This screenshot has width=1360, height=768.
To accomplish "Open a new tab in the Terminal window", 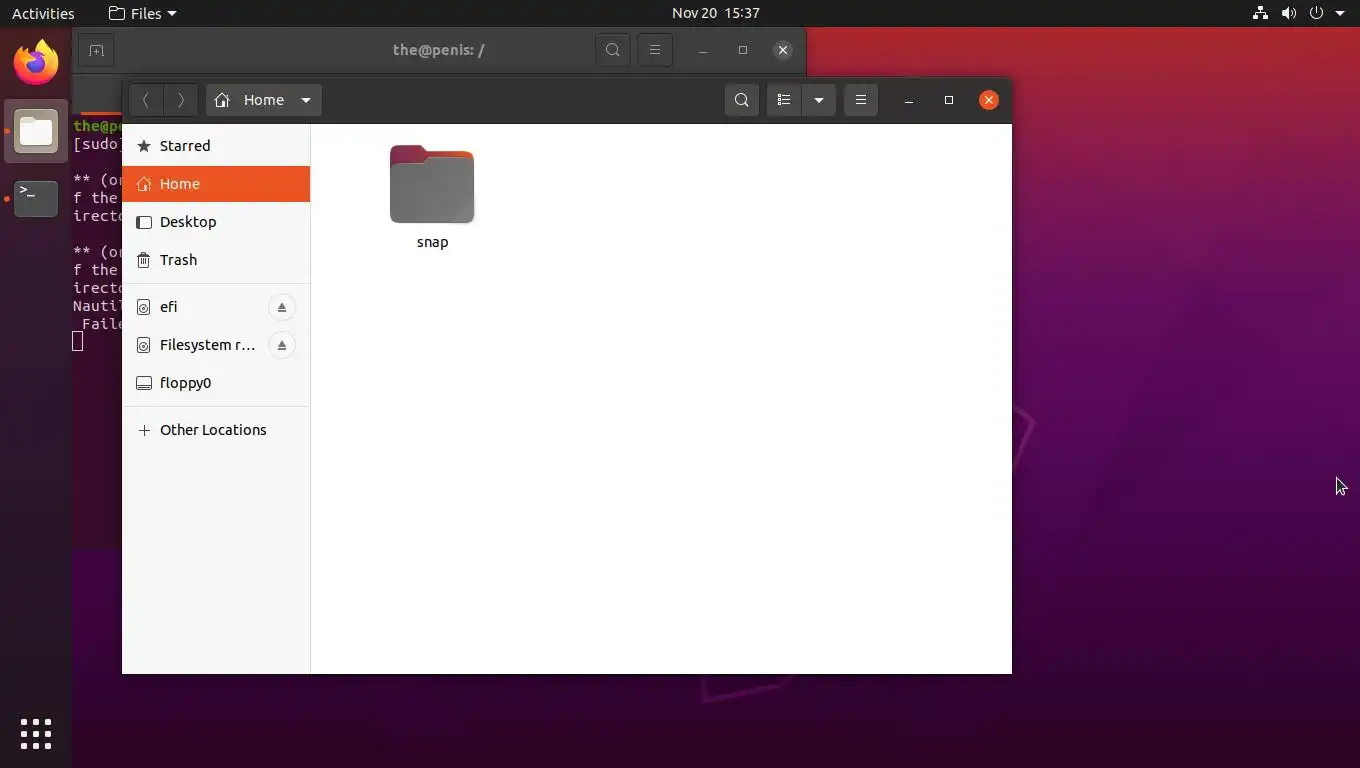I will (x=96, y=50).
